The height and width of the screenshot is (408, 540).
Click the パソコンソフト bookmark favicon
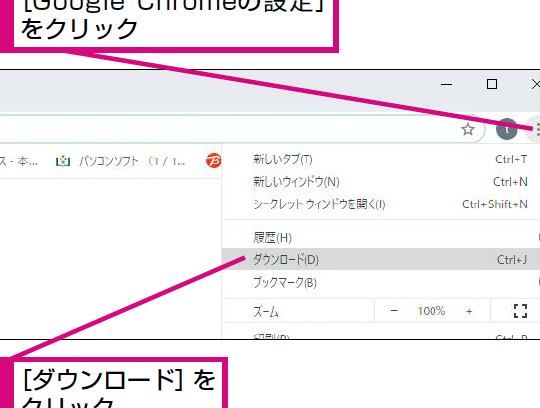(63, 161)
